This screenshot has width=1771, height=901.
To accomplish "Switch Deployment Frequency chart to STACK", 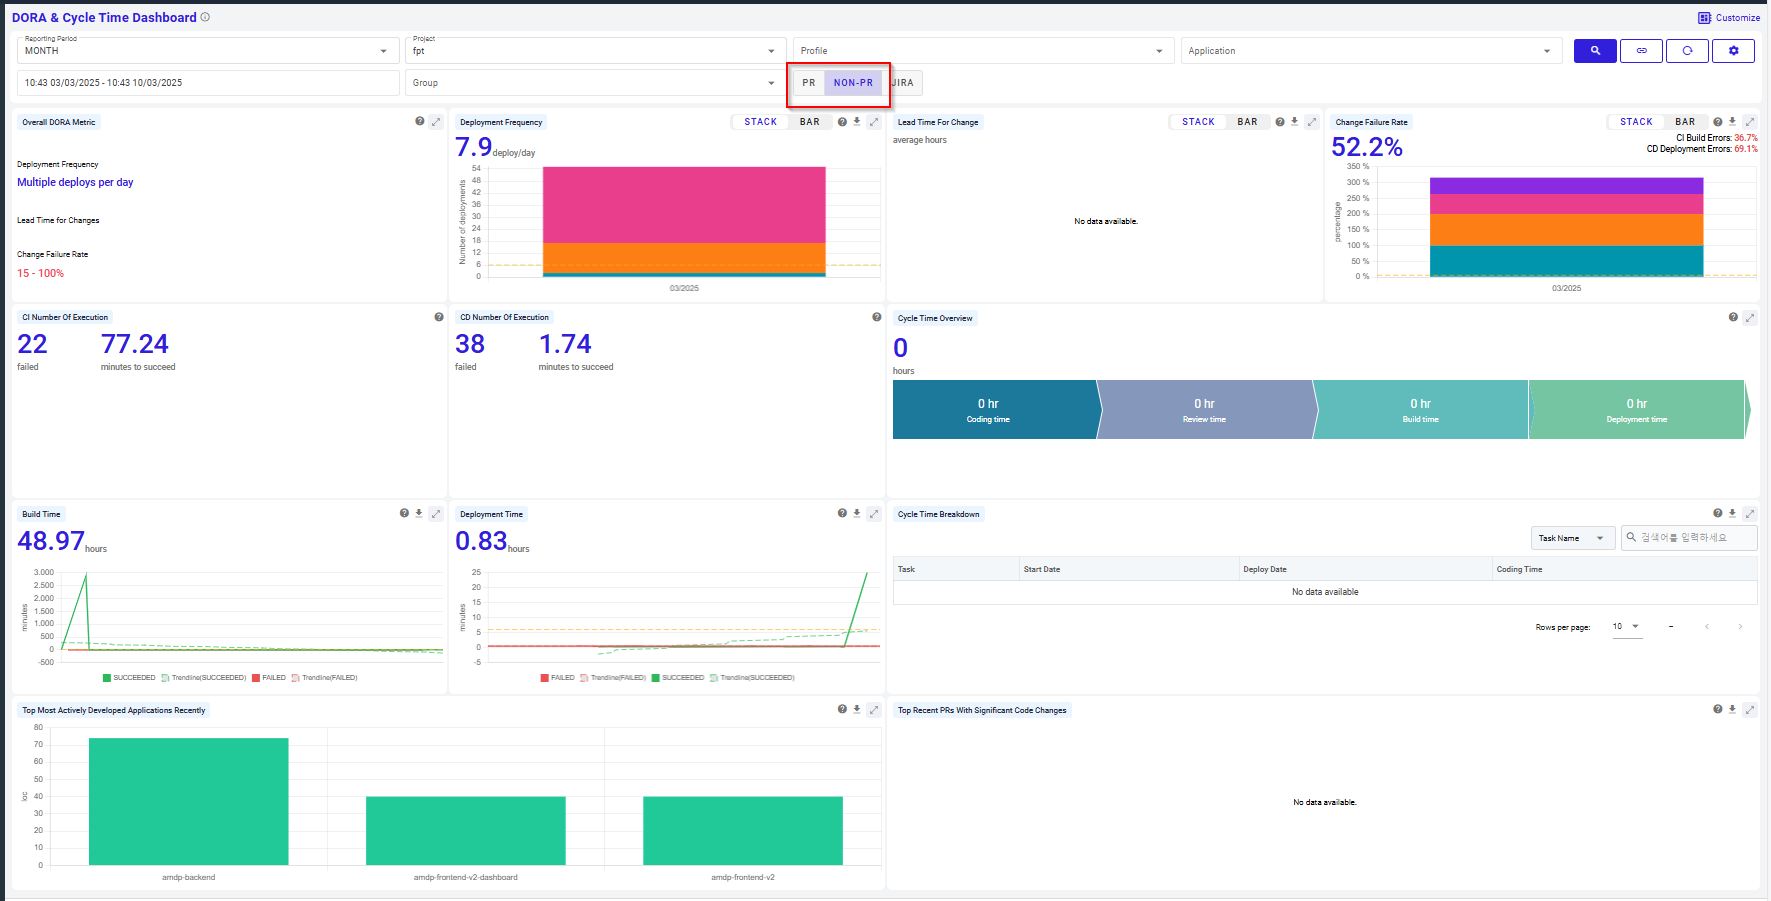I will tap(760, 122).
